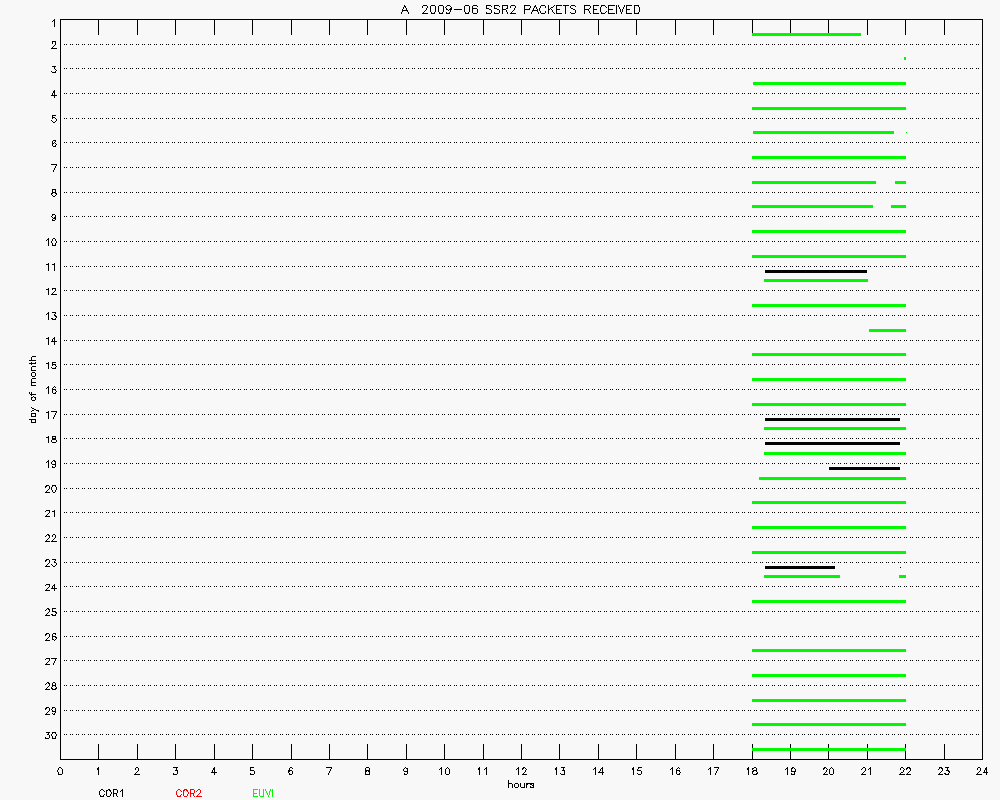Click the black bar on day 18
The width and height of the screenshot is (1000, 800).
point(832,443)
